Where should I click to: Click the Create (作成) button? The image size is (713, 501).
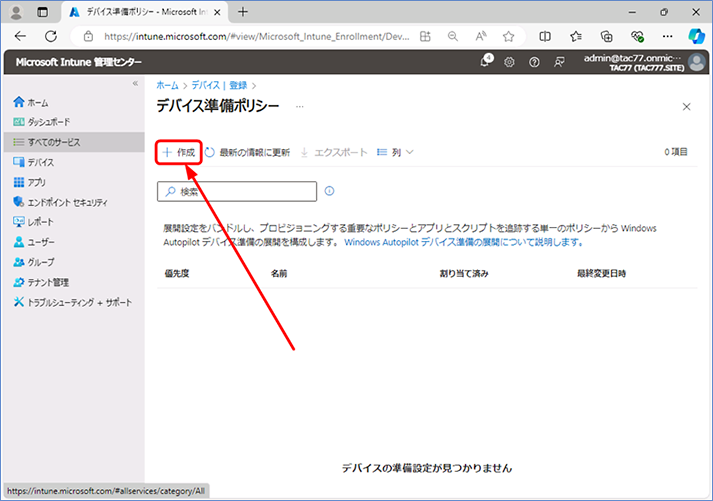point(179,152)
